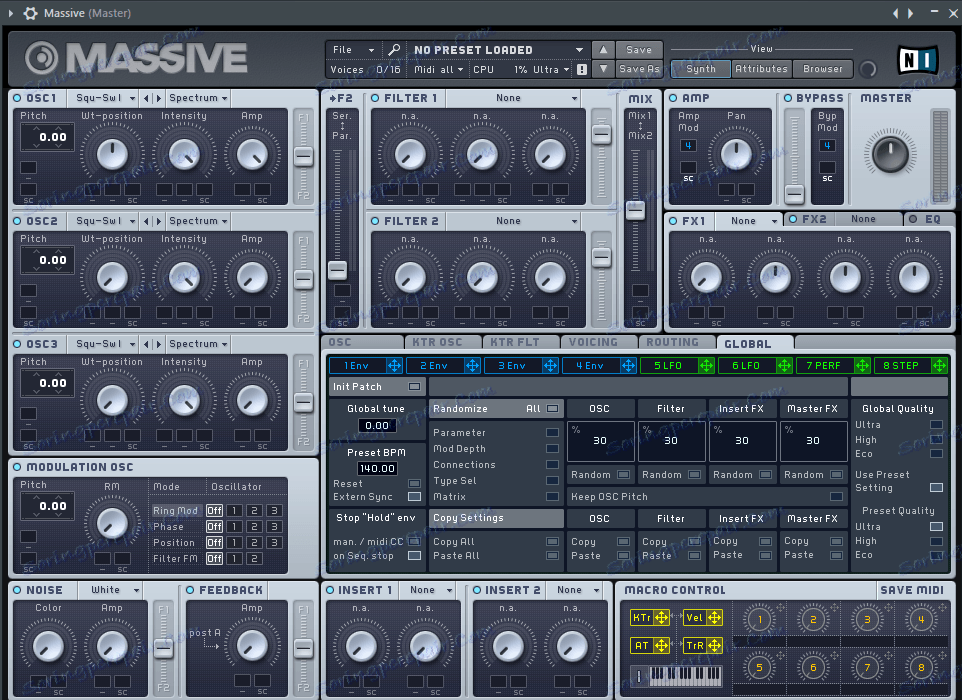Image resolution: width=962 pixels, height=700 pixels.
Task: Adjust the Mix1/Mix2 fader
Action: pyautogui.click(x=636, y=210)
